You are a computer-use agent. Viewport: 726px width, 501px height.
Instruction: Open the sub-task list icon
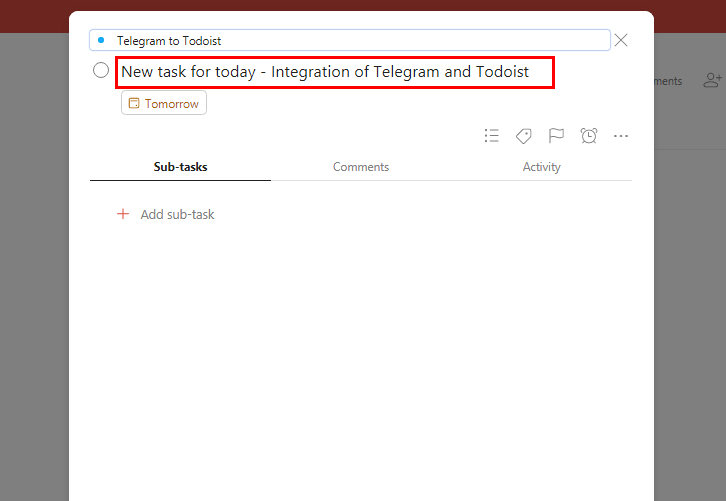pyautogui.click(x=492, y=136)
